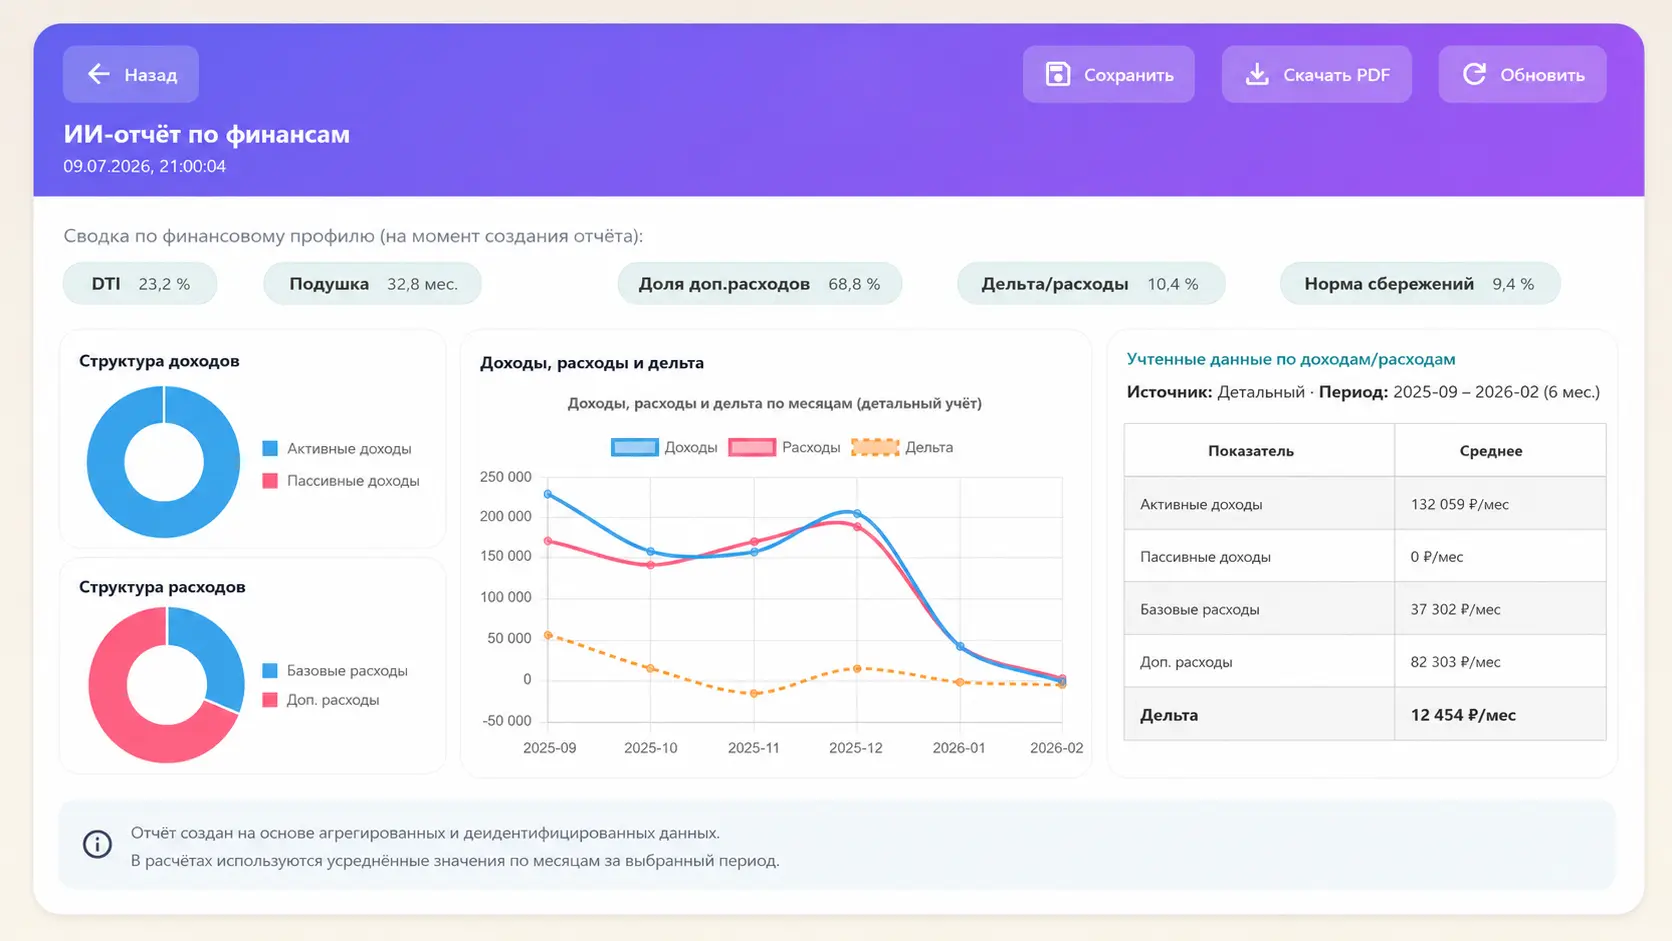Select the Подушка 32,8 мес. chip
The height and width of the screenshot is (941, 1672).
tap(373, 284)
